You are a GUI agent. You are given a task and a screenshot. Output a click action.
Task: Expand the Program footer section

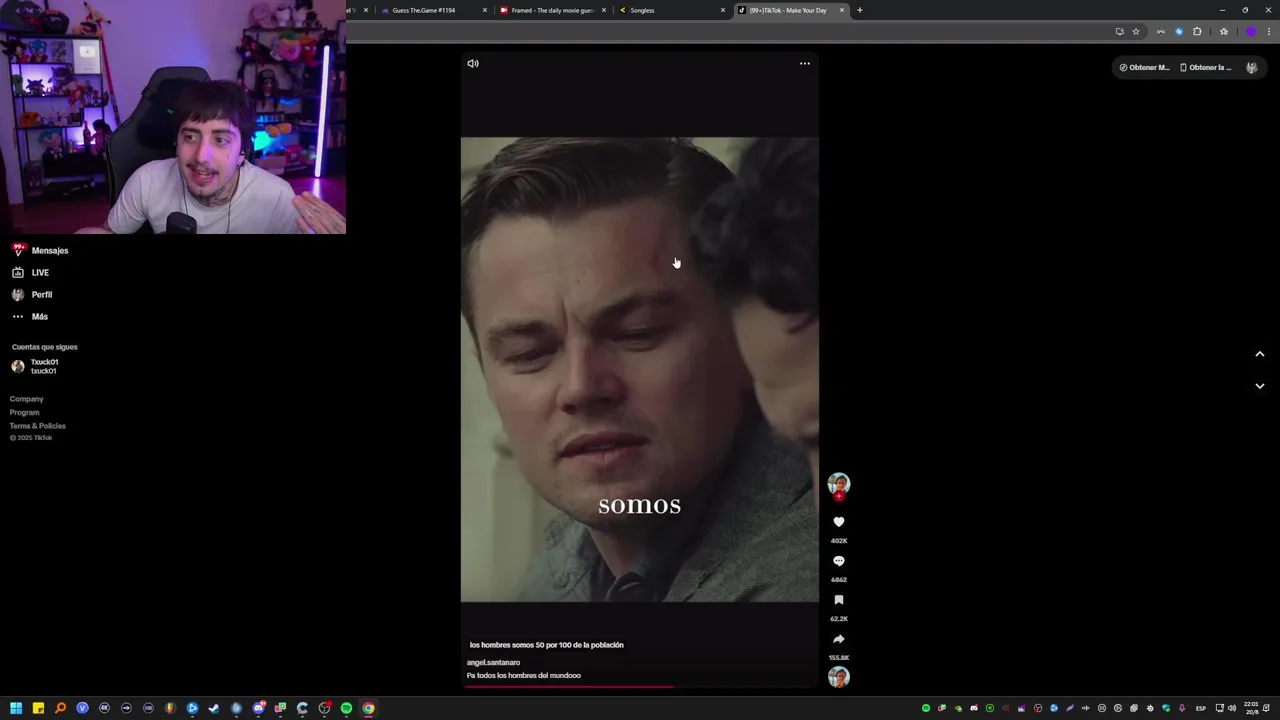tap(25, 412)
